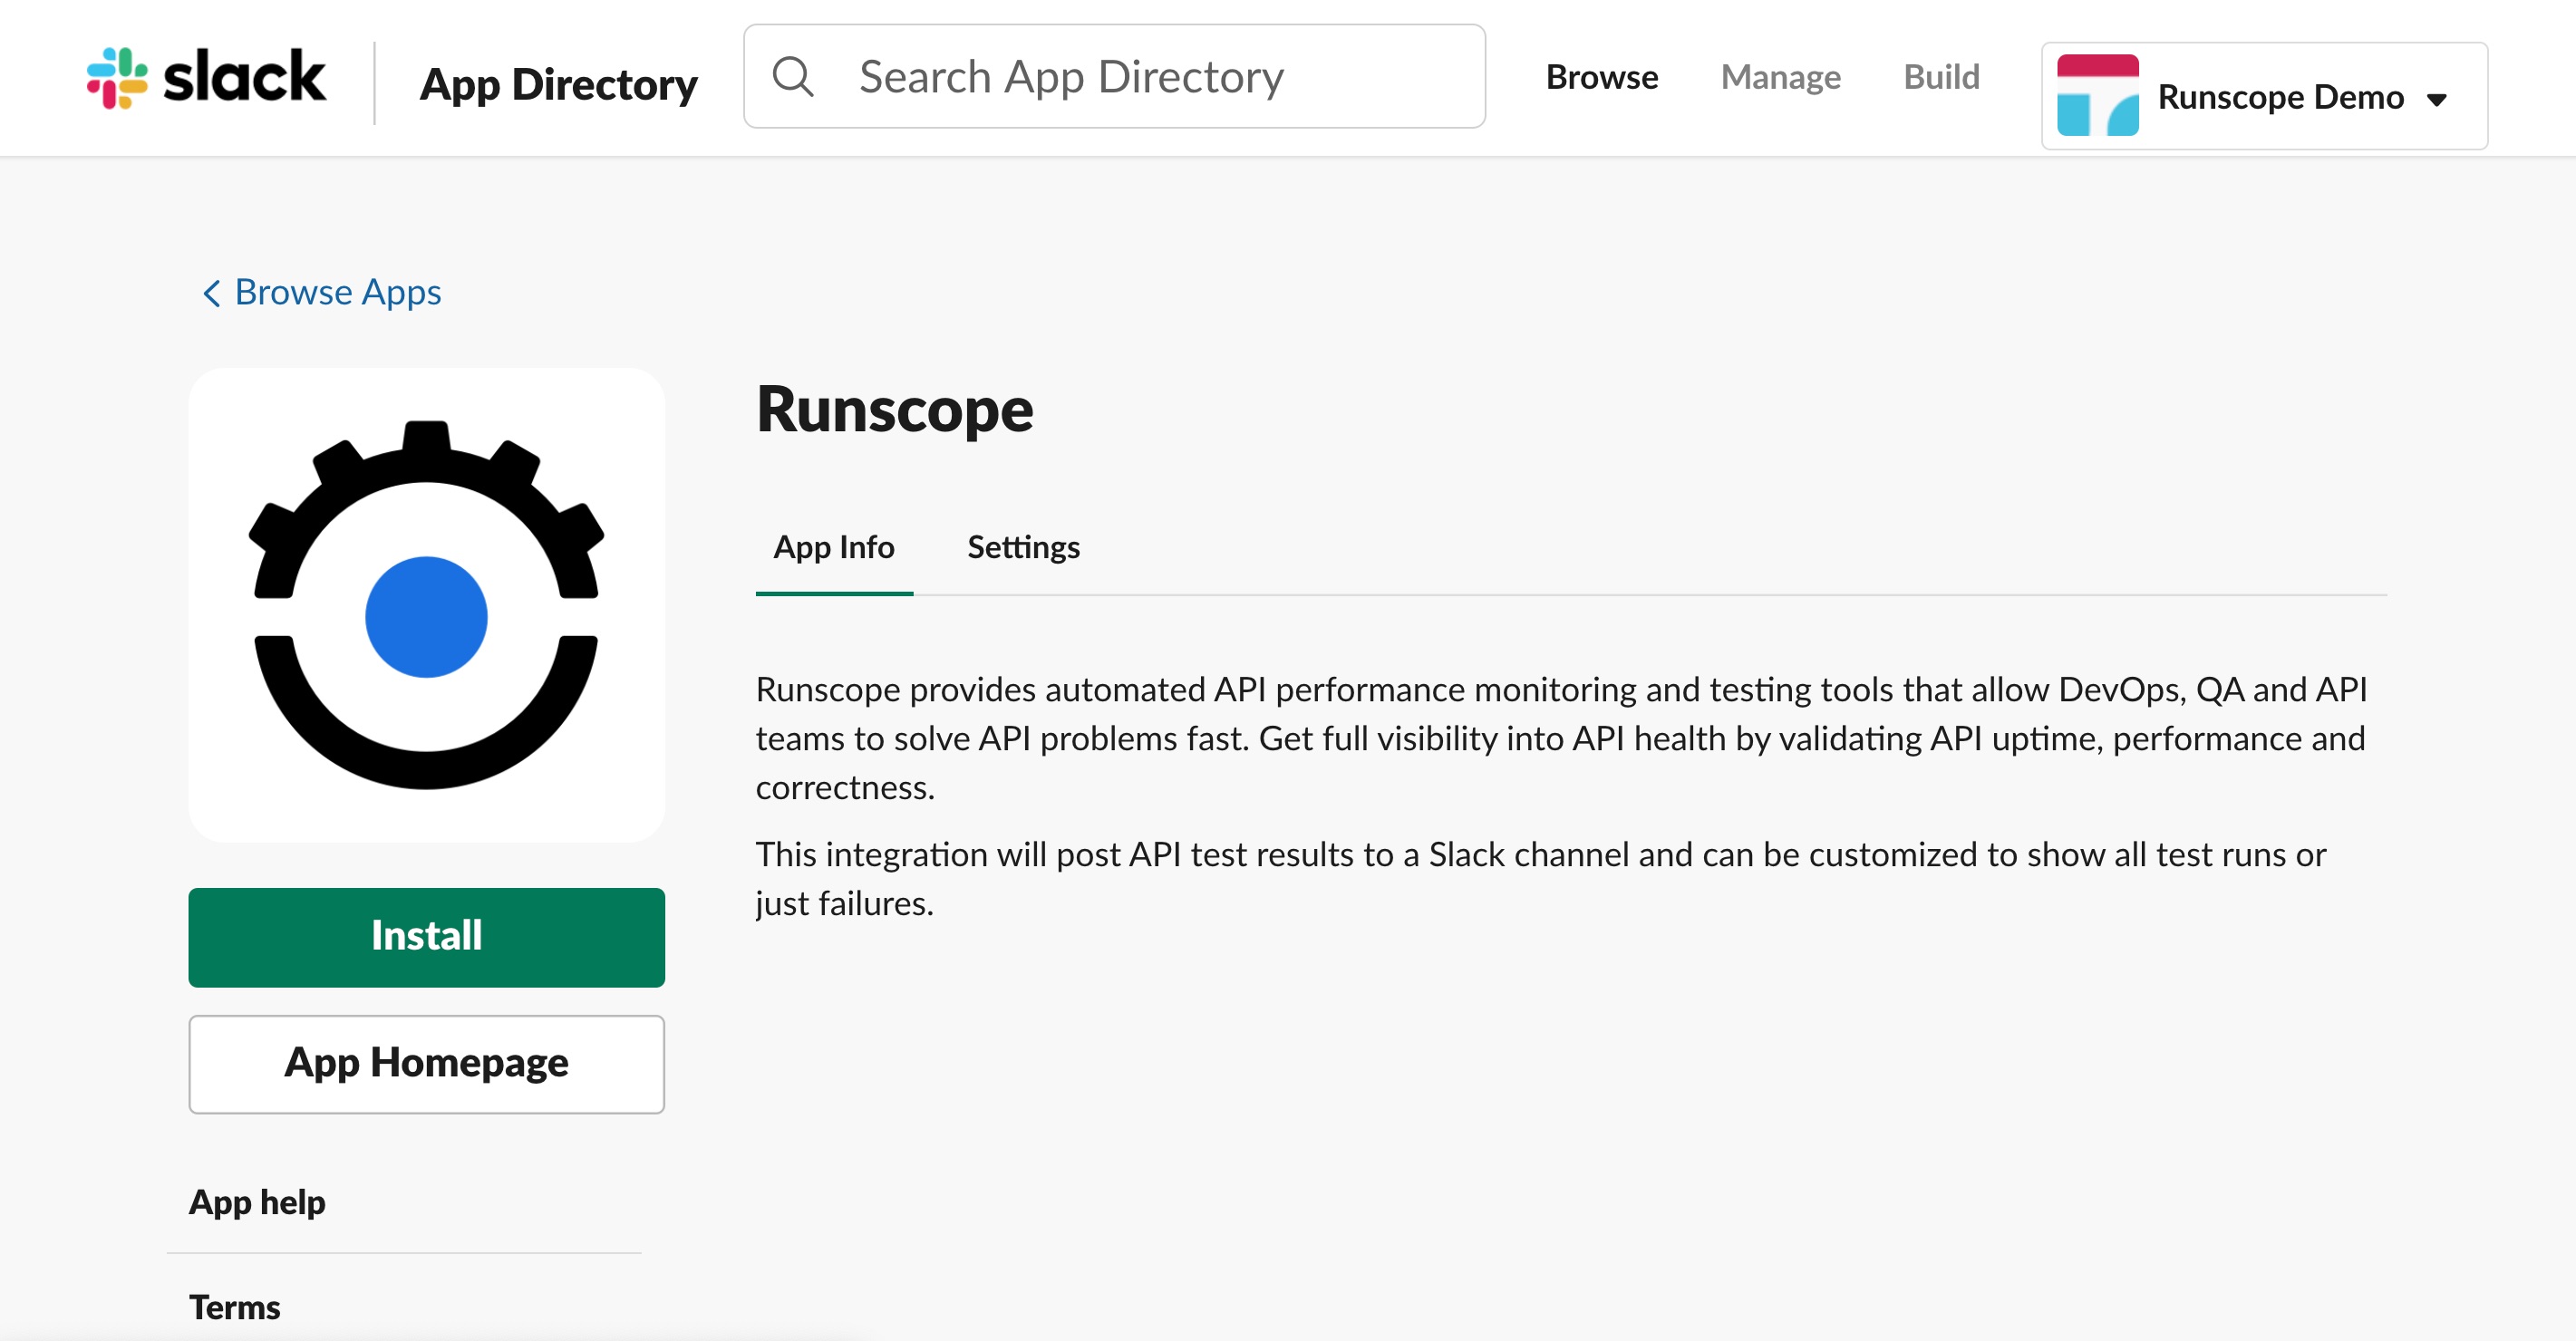Open the Runscope Demo workspace dropdown arrow

click(2437, 99)
